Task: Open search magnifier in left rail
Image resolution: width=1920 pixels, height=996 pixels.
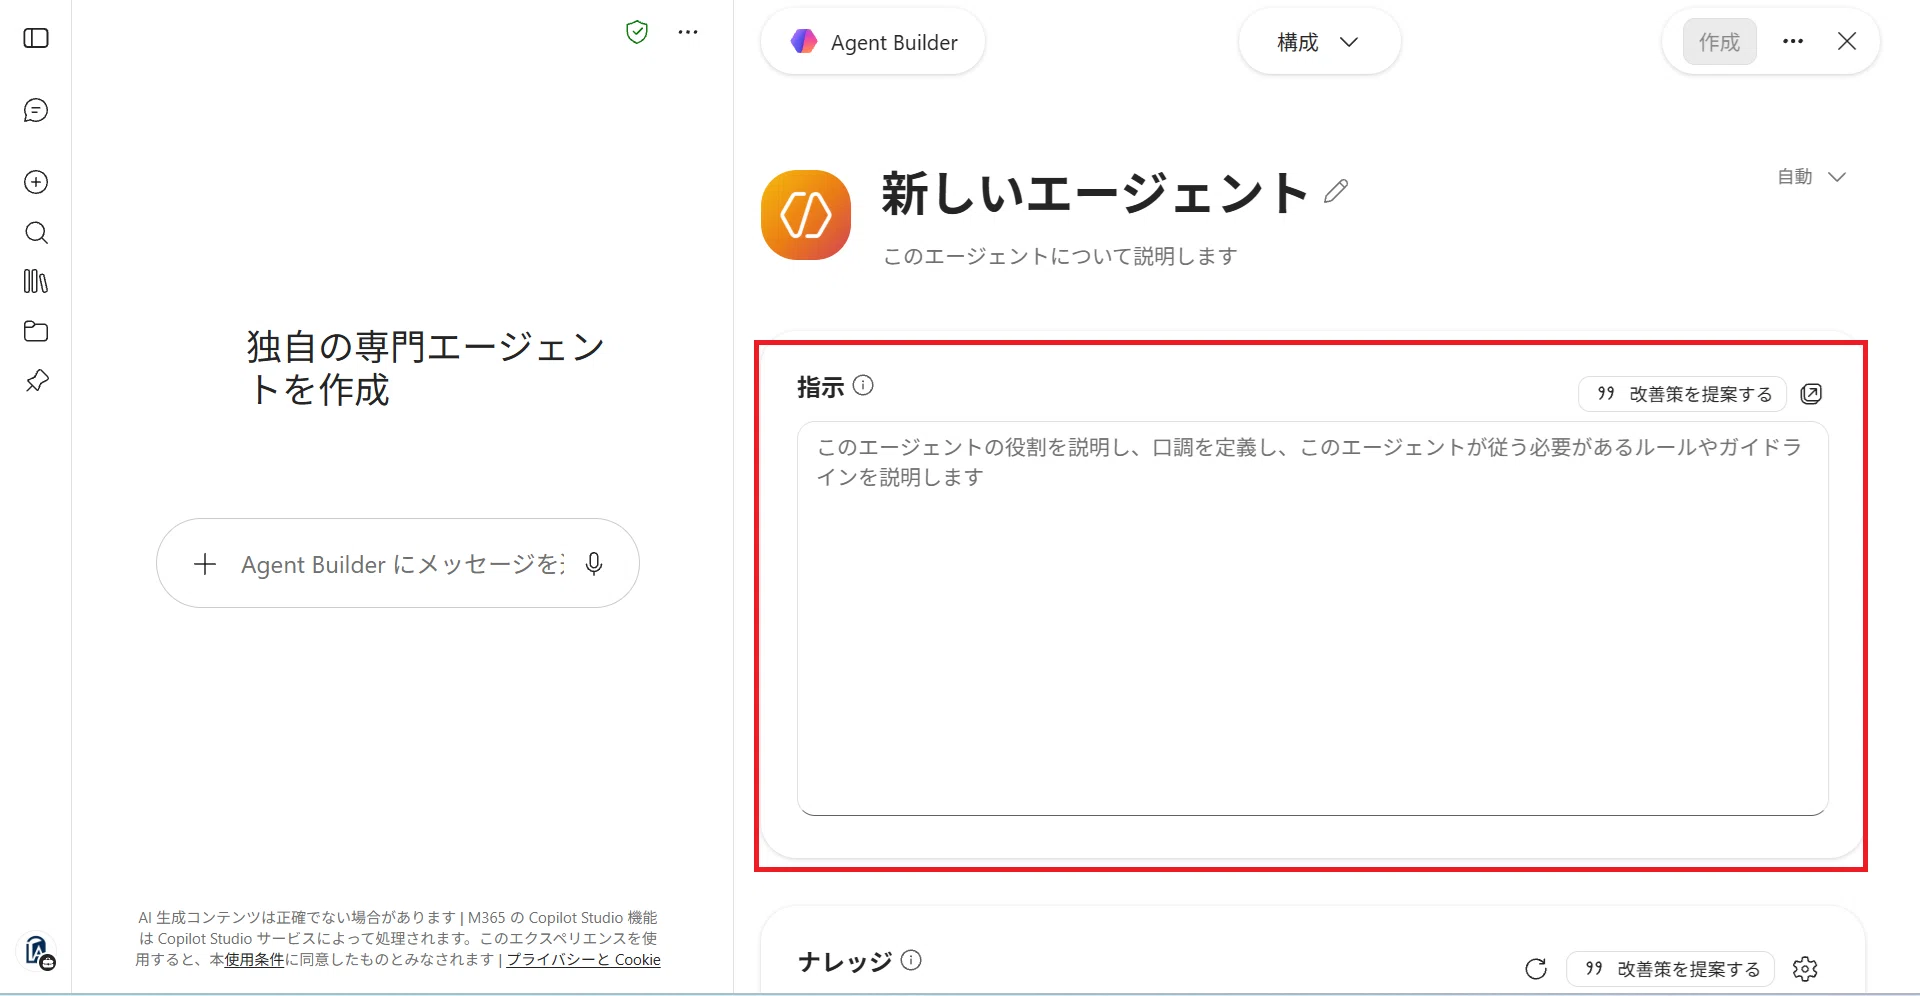Action: coord(36,233)
